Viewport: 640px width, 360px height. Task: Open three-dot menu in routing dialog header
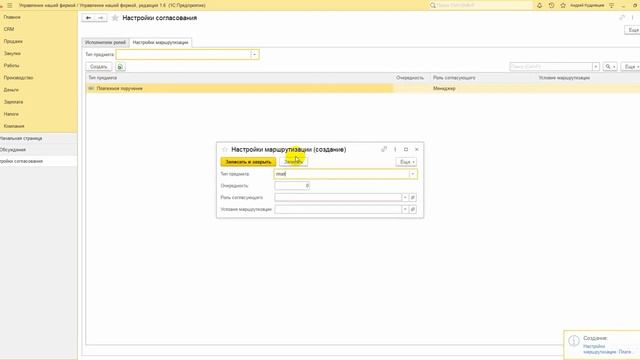(x=395, y=149)
